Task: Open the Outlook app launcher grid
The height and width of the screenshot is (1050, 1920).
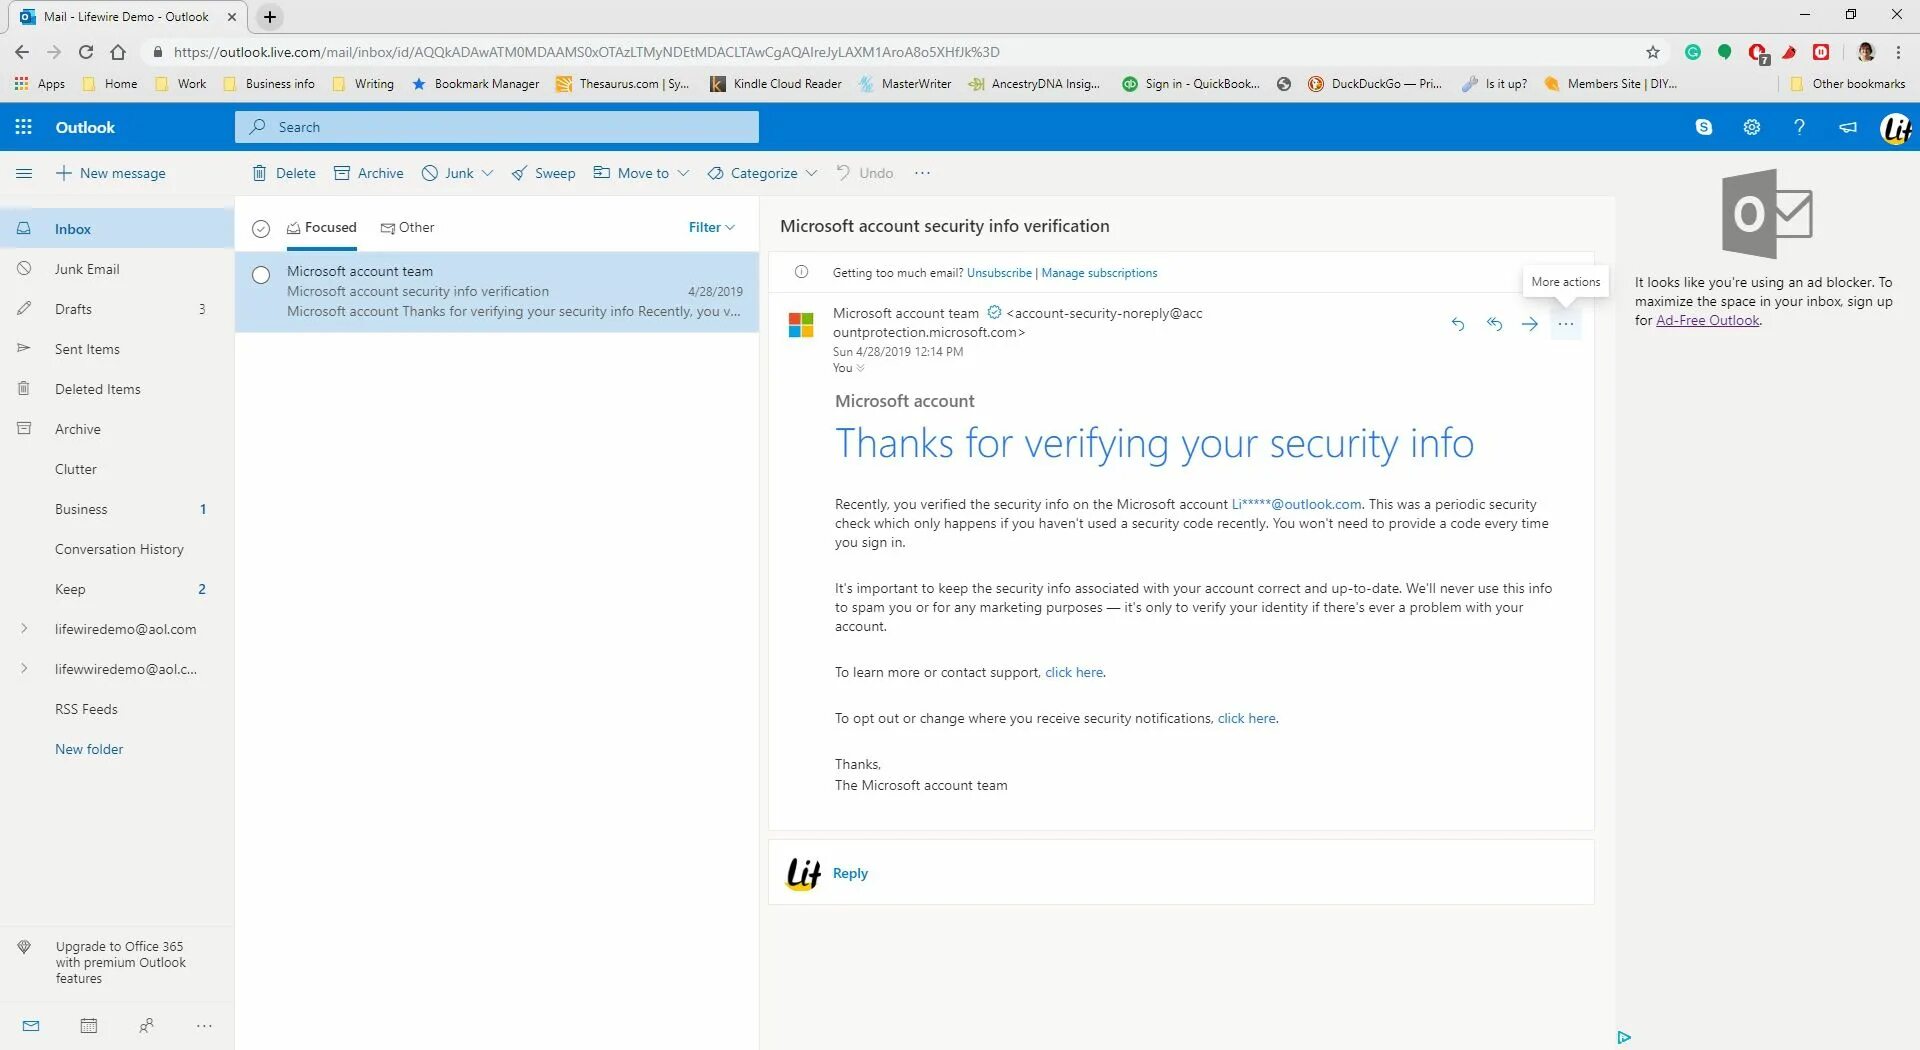Action: tap(23, 127)
